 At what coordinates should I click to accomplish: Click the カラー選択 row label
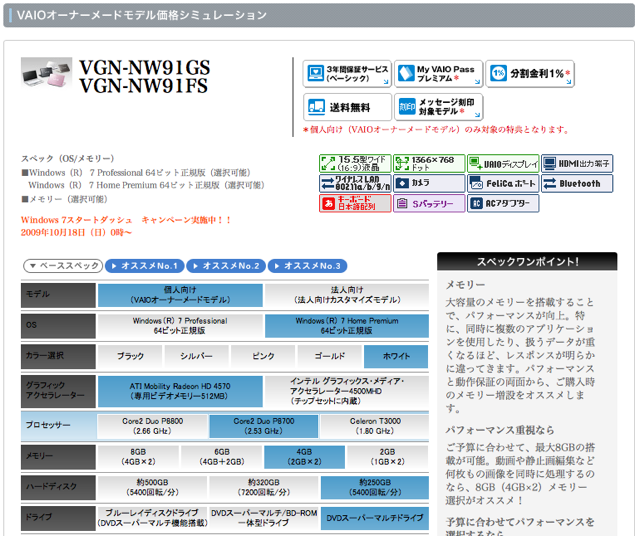pyautogui.click(x=58, y=356)
